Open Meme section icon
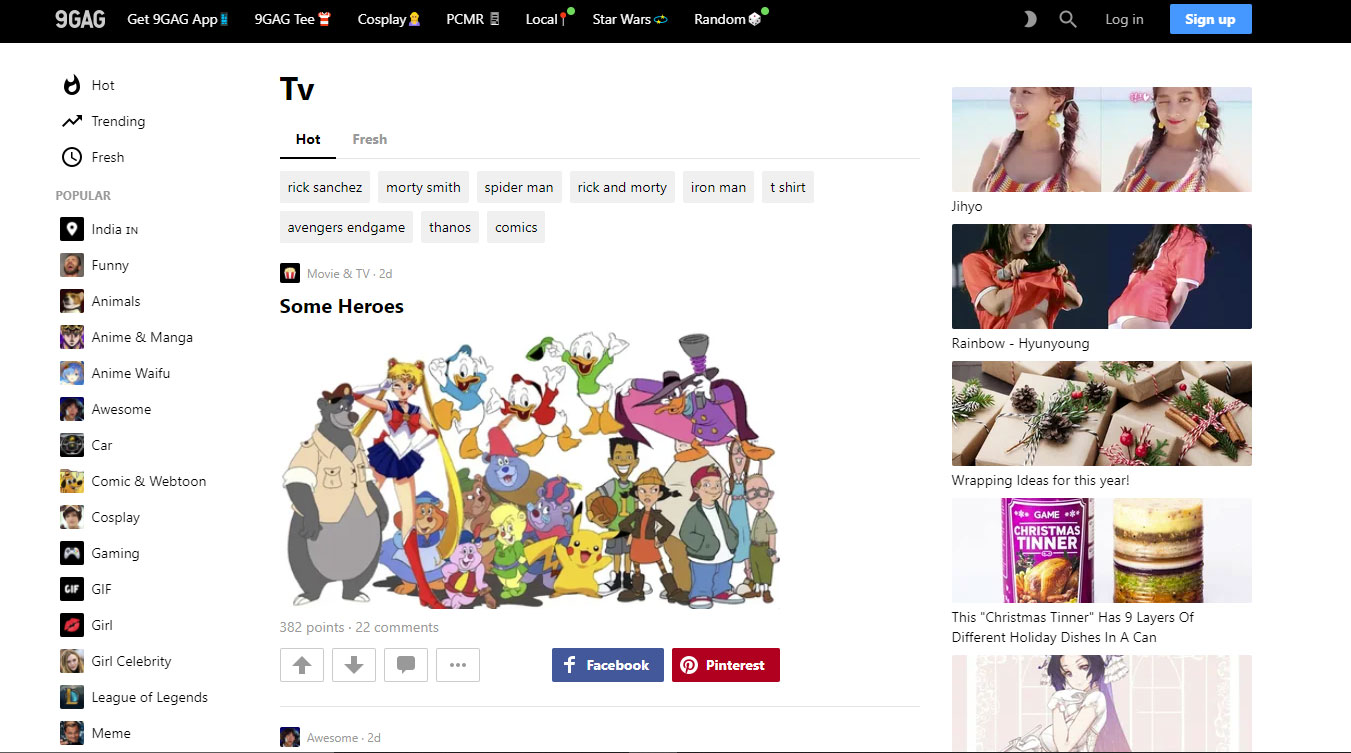This screenshot has width=1351, height=753. 71,733
